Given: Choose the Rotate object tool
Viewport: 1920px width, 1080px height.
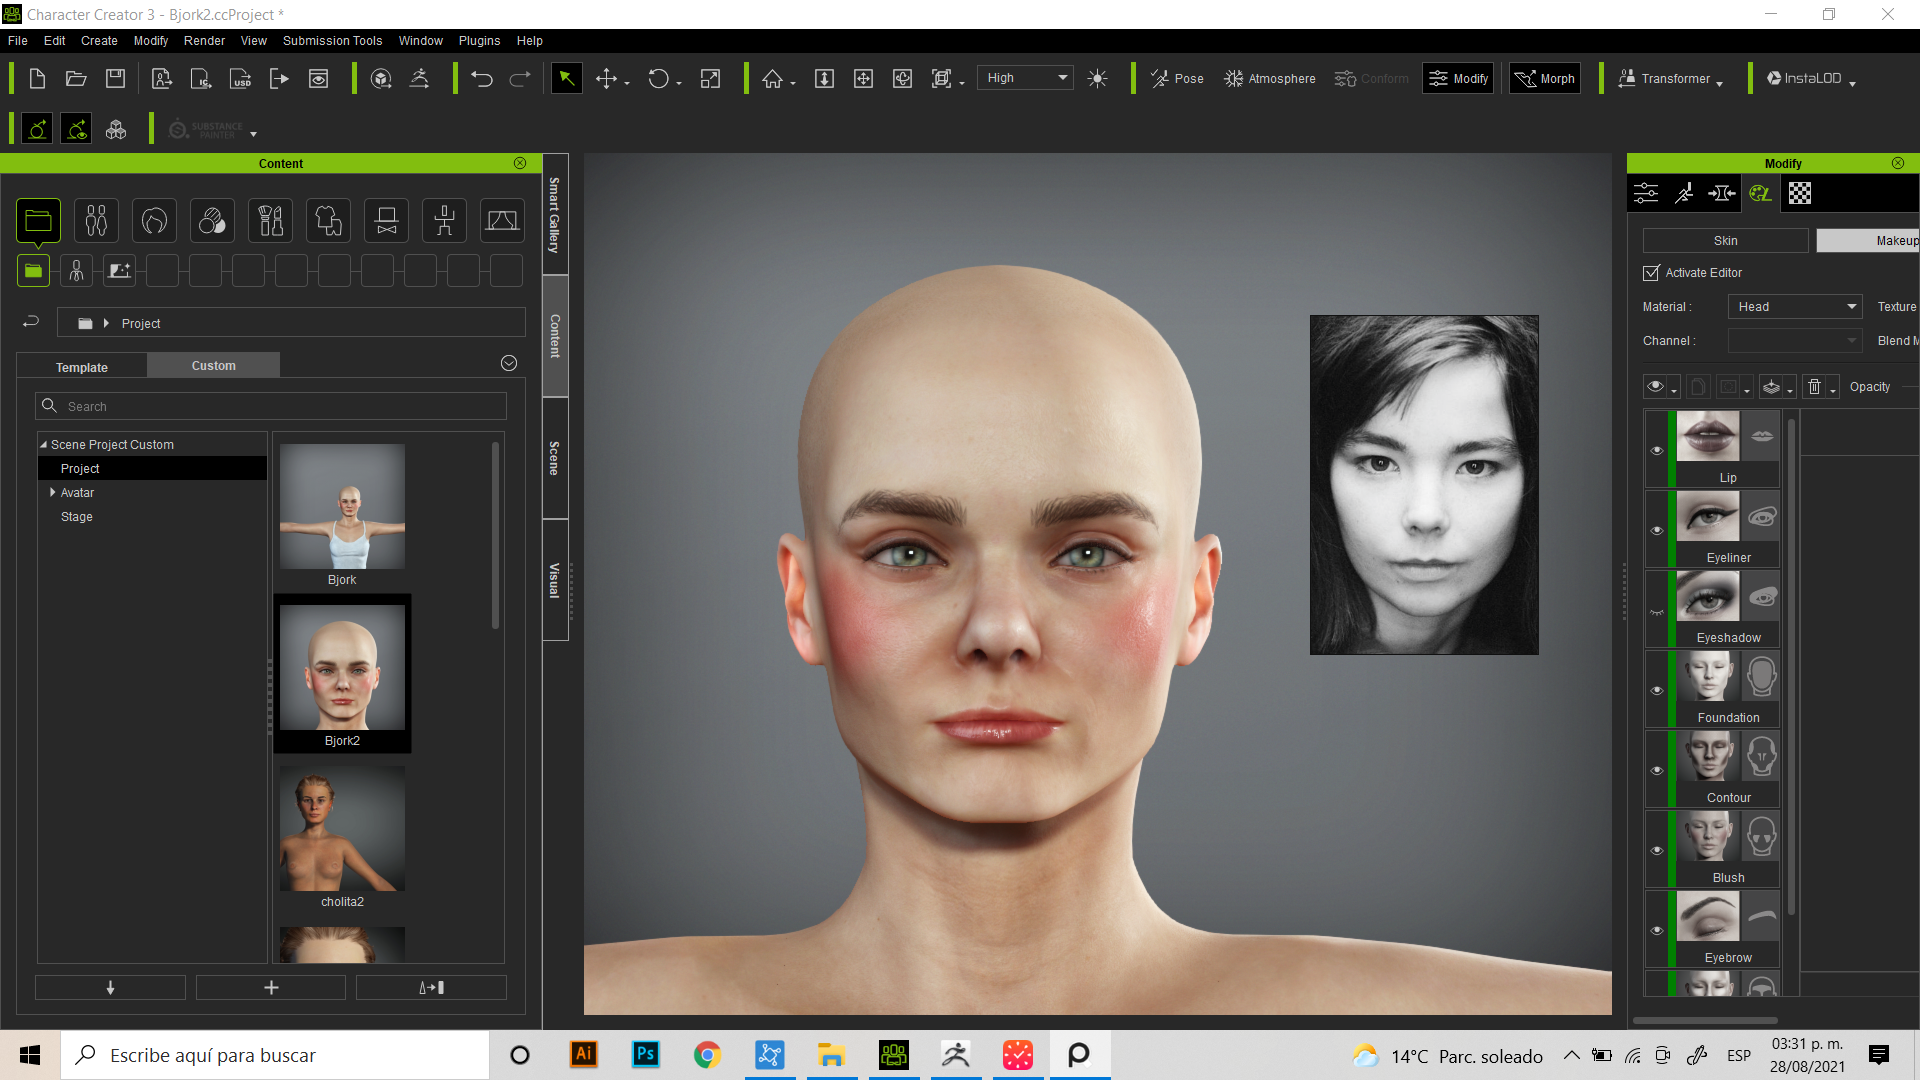Looking at the screenshot, I should point(658,79).
